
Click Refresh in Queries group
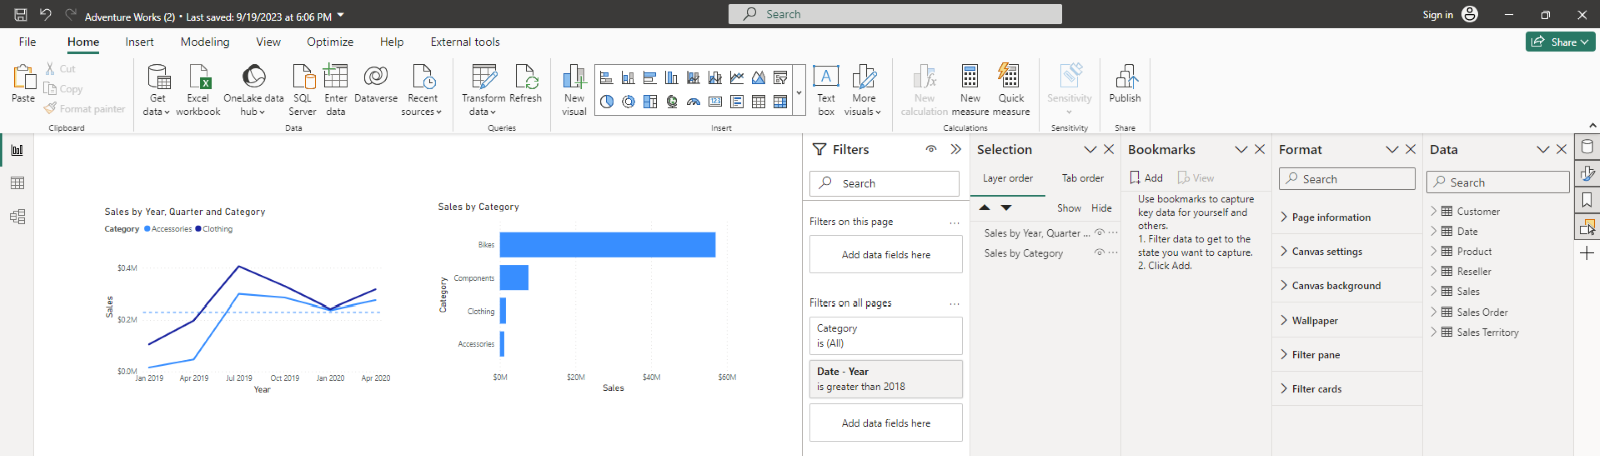point(525,84)
